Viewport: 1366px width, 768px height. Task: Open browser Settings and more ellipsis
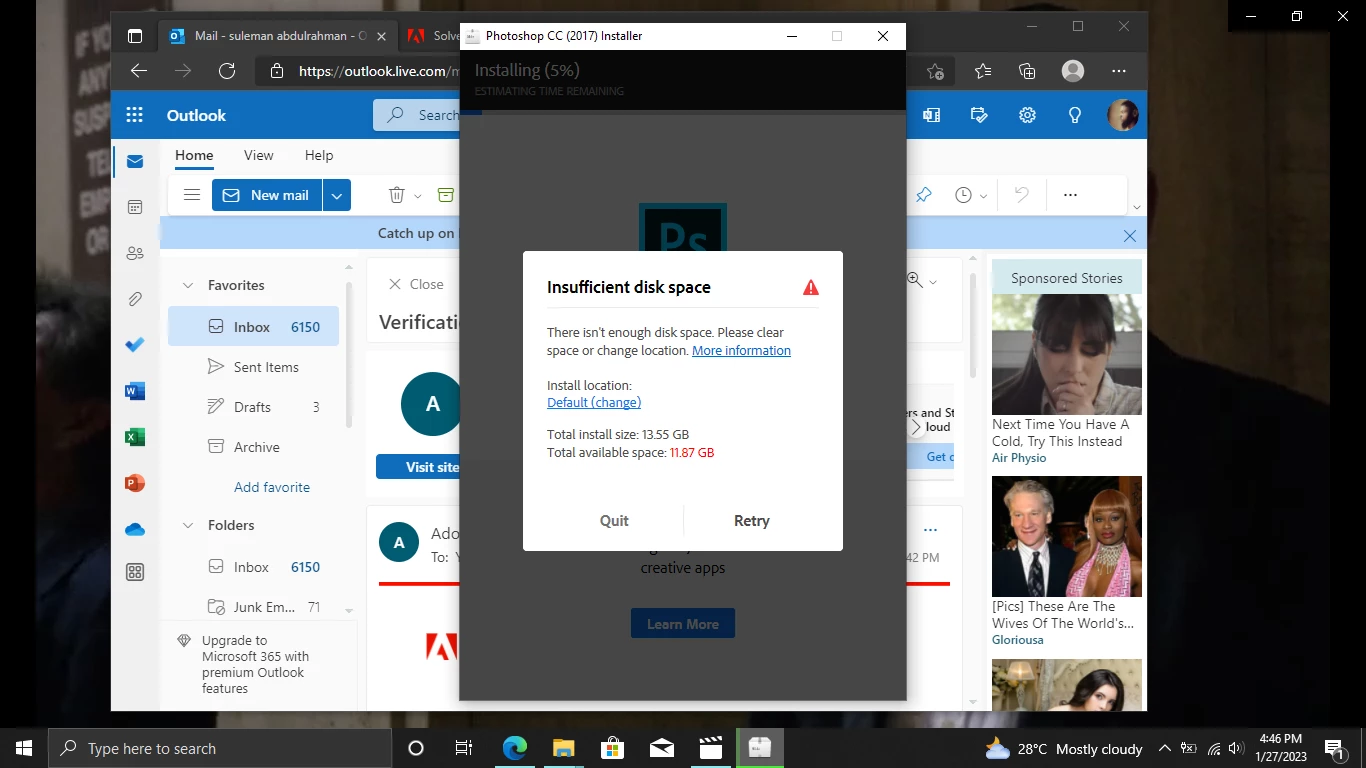click(1119, 71)
